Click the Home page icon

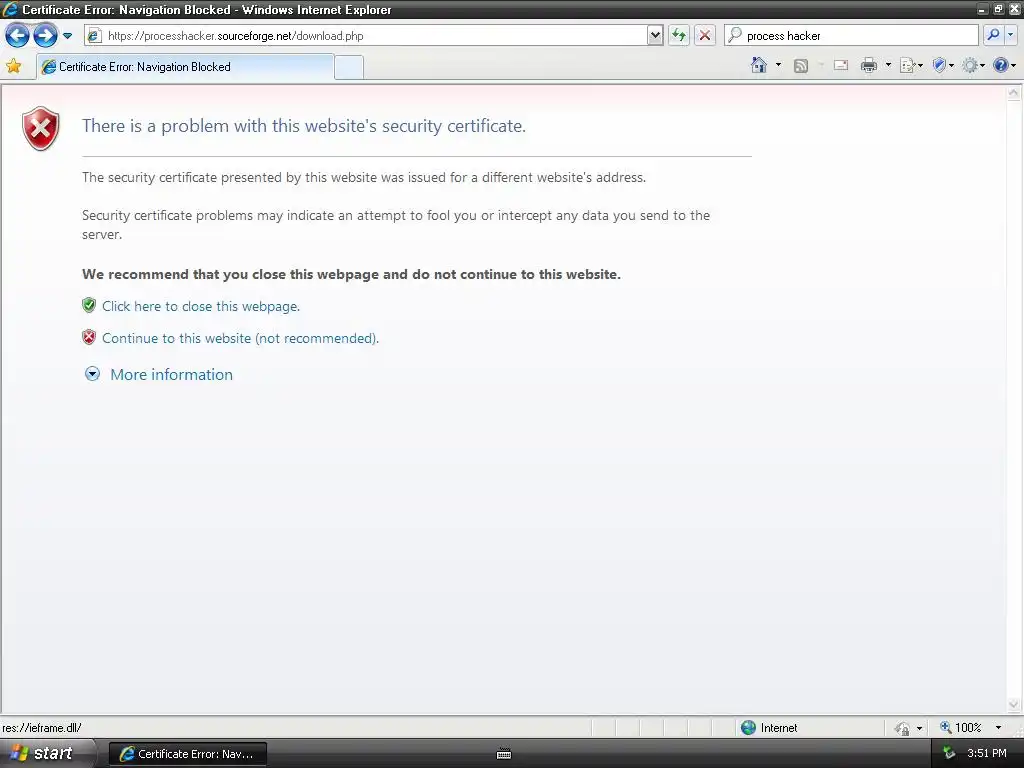click(x=759, y=65)
